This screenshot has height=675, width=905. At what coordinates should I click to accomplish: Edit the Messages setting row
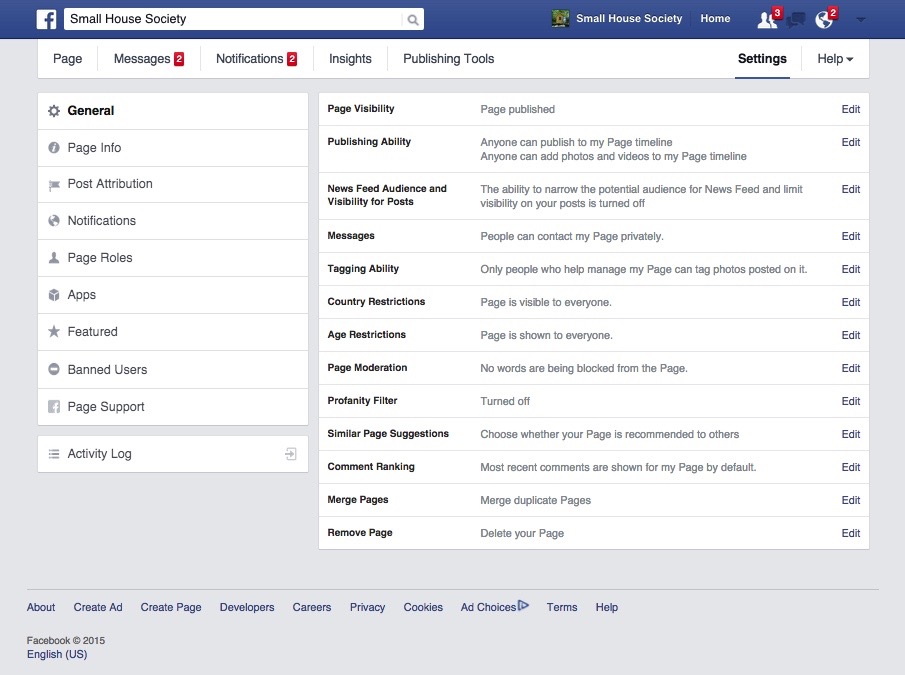(x=850, y=237)
